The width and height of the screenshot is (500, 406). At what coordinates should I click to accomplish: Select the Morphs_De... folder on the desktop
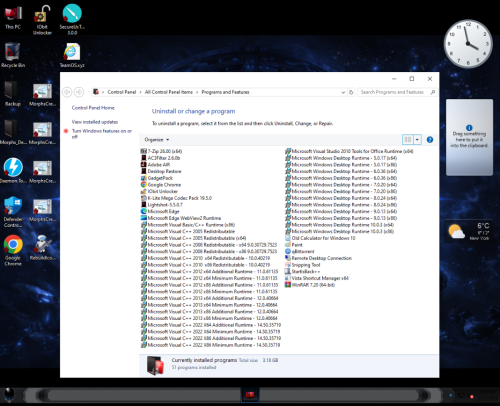tap(13, 132)
